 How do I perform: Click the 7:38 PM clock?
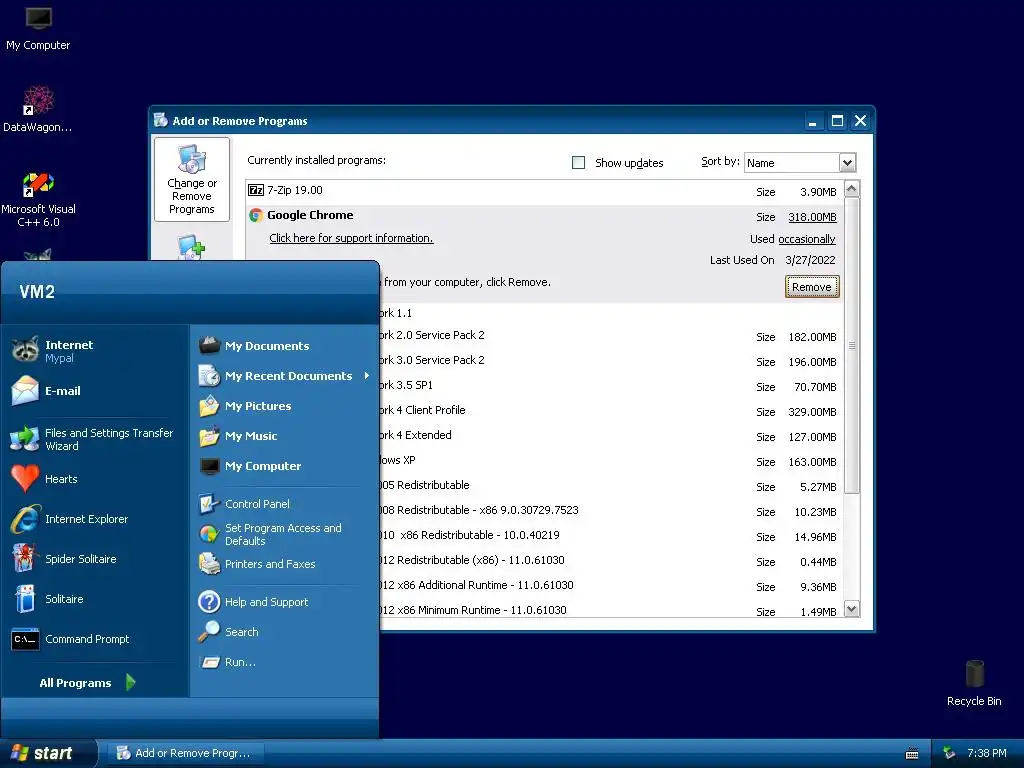987,753
